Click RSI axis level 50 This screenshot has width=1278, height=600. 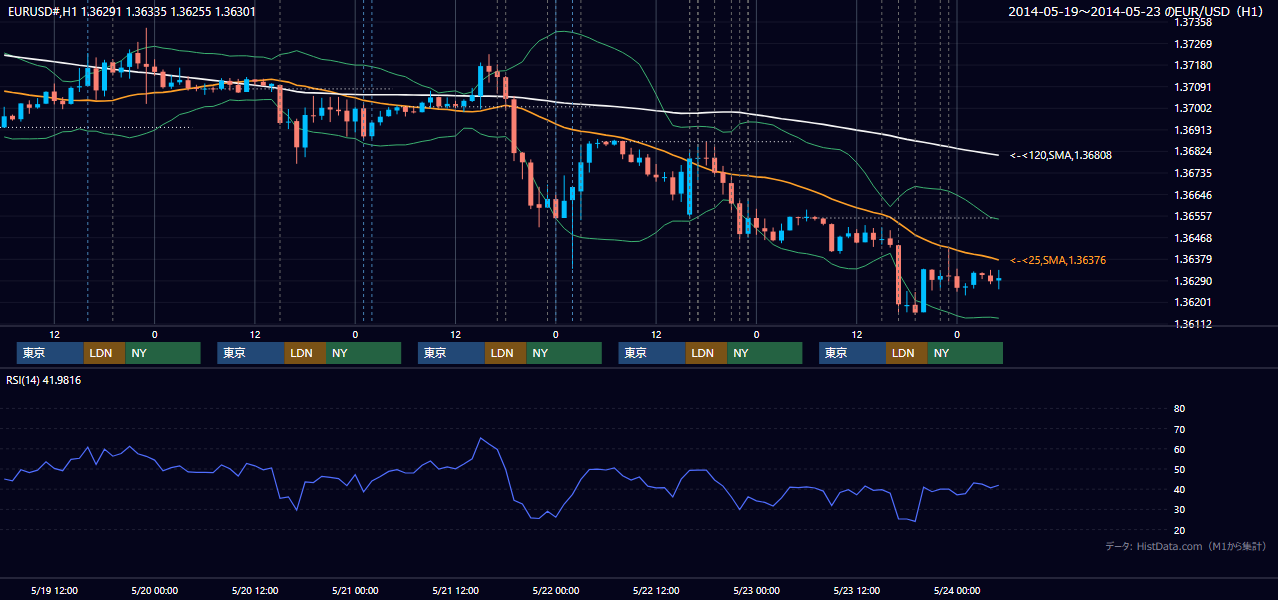(x=1180, y=469)
